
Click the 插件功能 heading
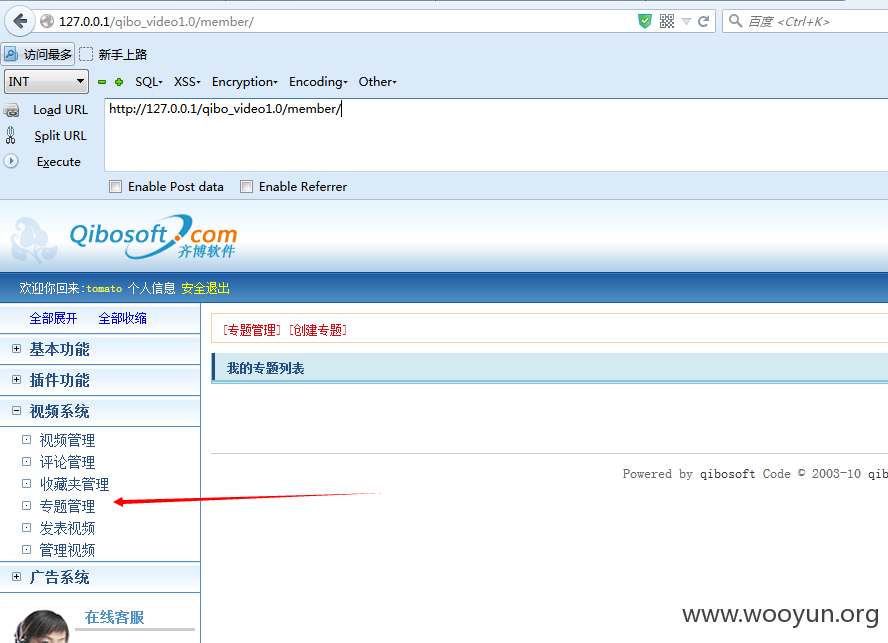tap(59, 380)
